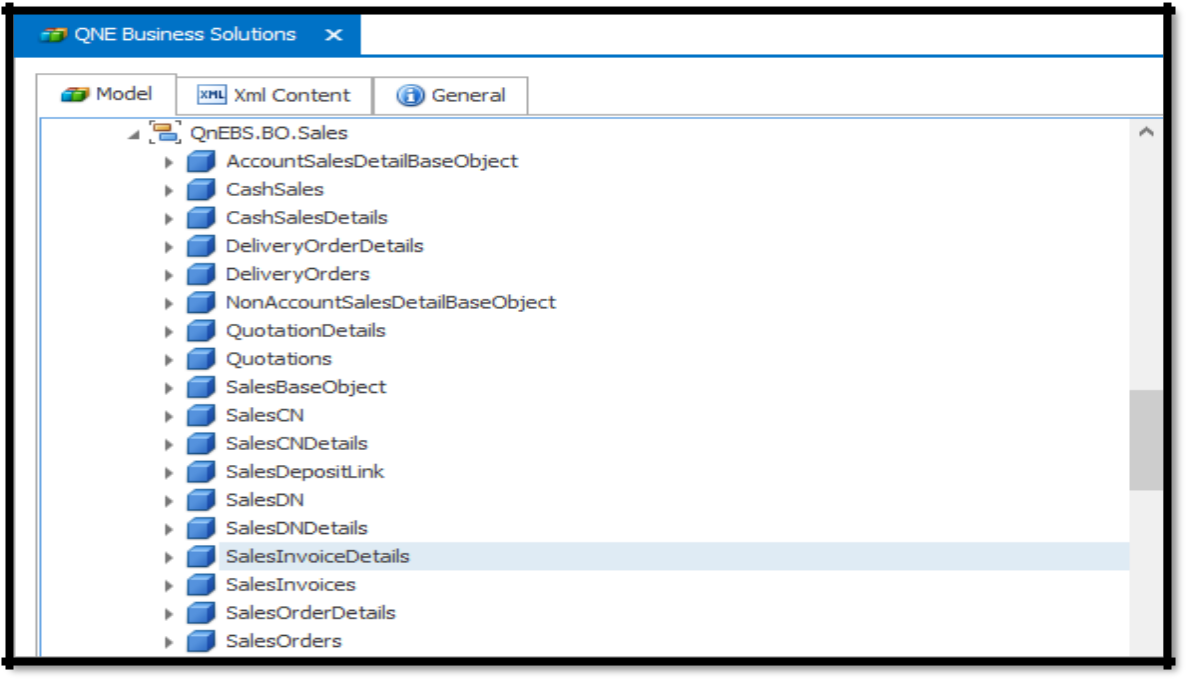Click the QNE Business Solutions tab icon
Screen dimensions: 1188x682
click(x=53, y=35)
